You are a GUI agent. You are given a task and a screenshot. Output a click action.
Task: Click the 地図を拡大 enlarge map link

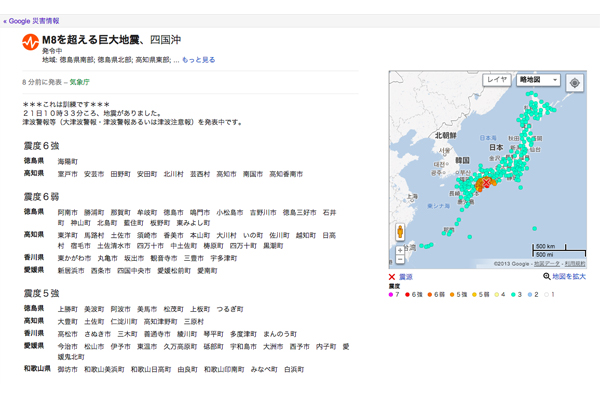pos(569,276)
